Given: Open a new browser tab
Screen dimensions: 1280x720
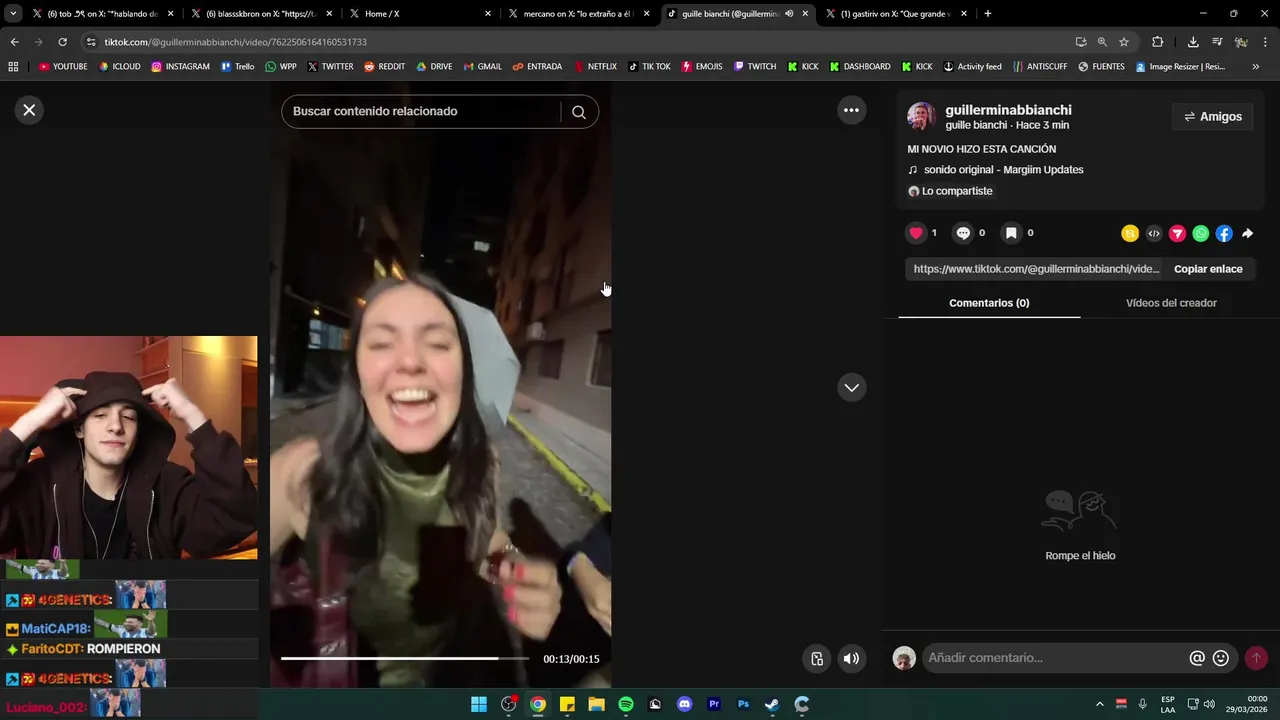Looking at the screenshot, I should pos(988,14).
